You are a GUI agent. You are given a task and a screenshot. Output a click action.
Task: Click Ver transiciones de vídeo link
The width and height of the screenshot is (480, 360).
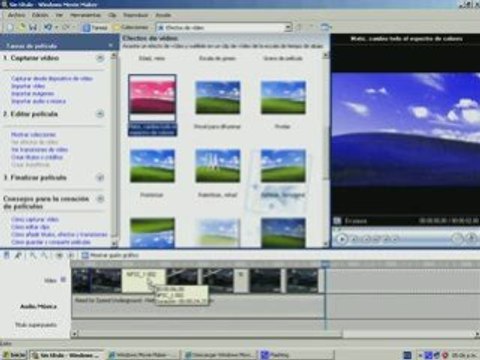39,150
